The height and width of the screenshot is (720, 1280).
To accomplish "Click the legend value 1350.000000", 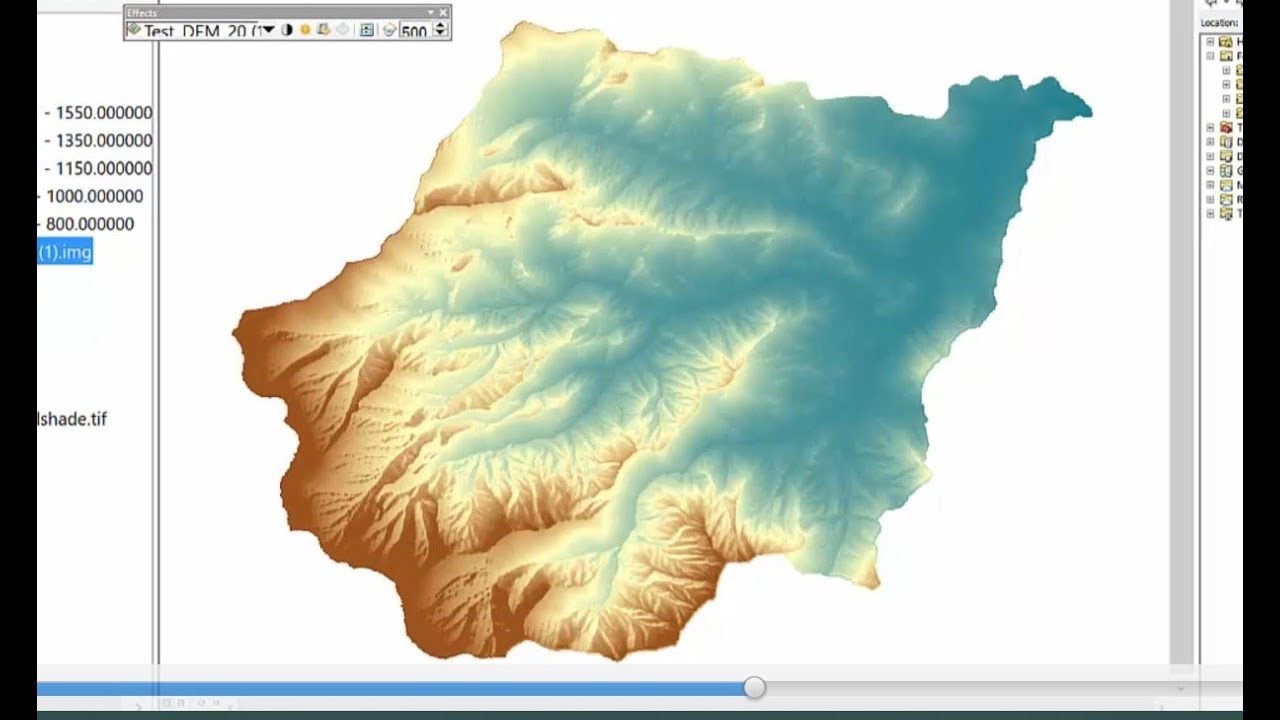I will [x=104, y=141].
